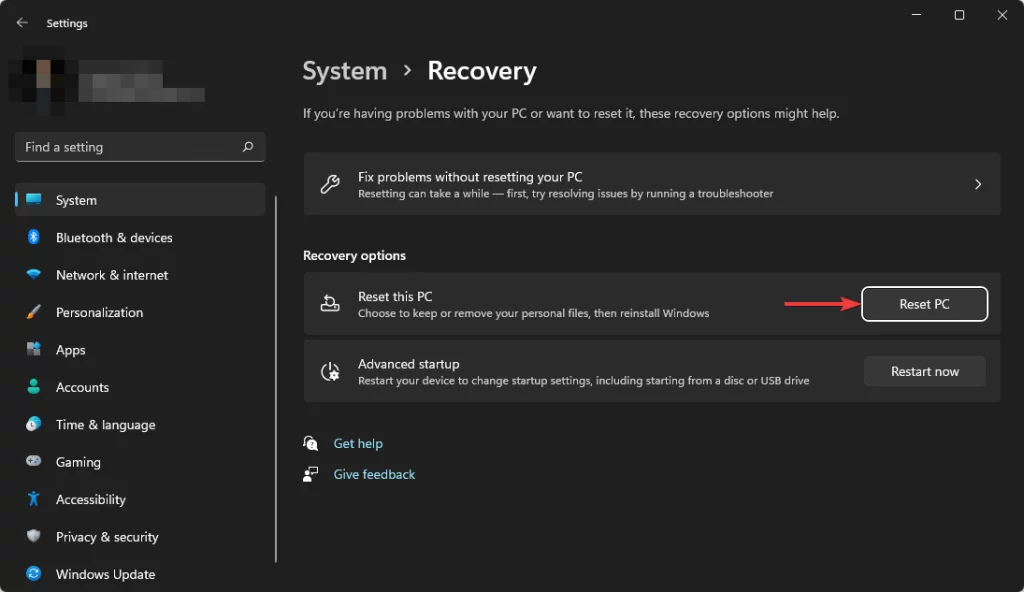1024x592 pixels.
Task: Select the Accounts icon in sidebar
Action: [31, 387]
